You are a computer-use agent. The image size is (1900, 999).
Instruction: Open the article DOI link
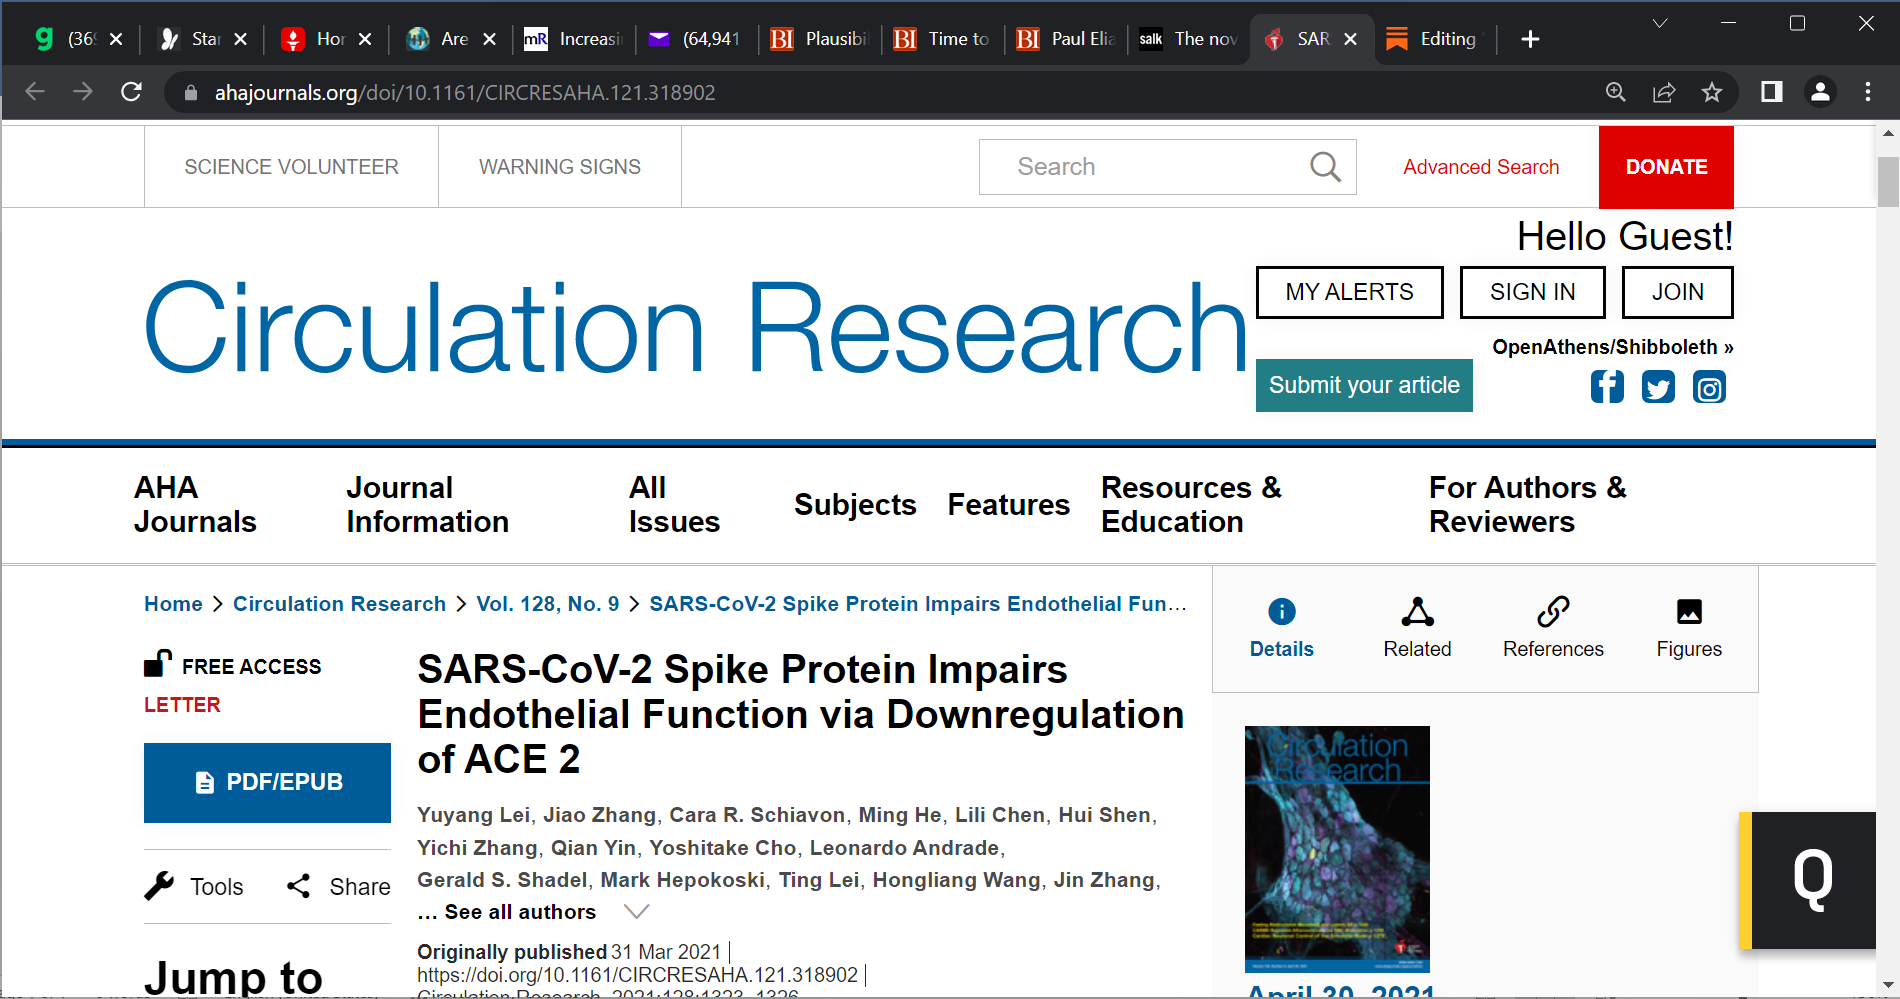point(637,975)
